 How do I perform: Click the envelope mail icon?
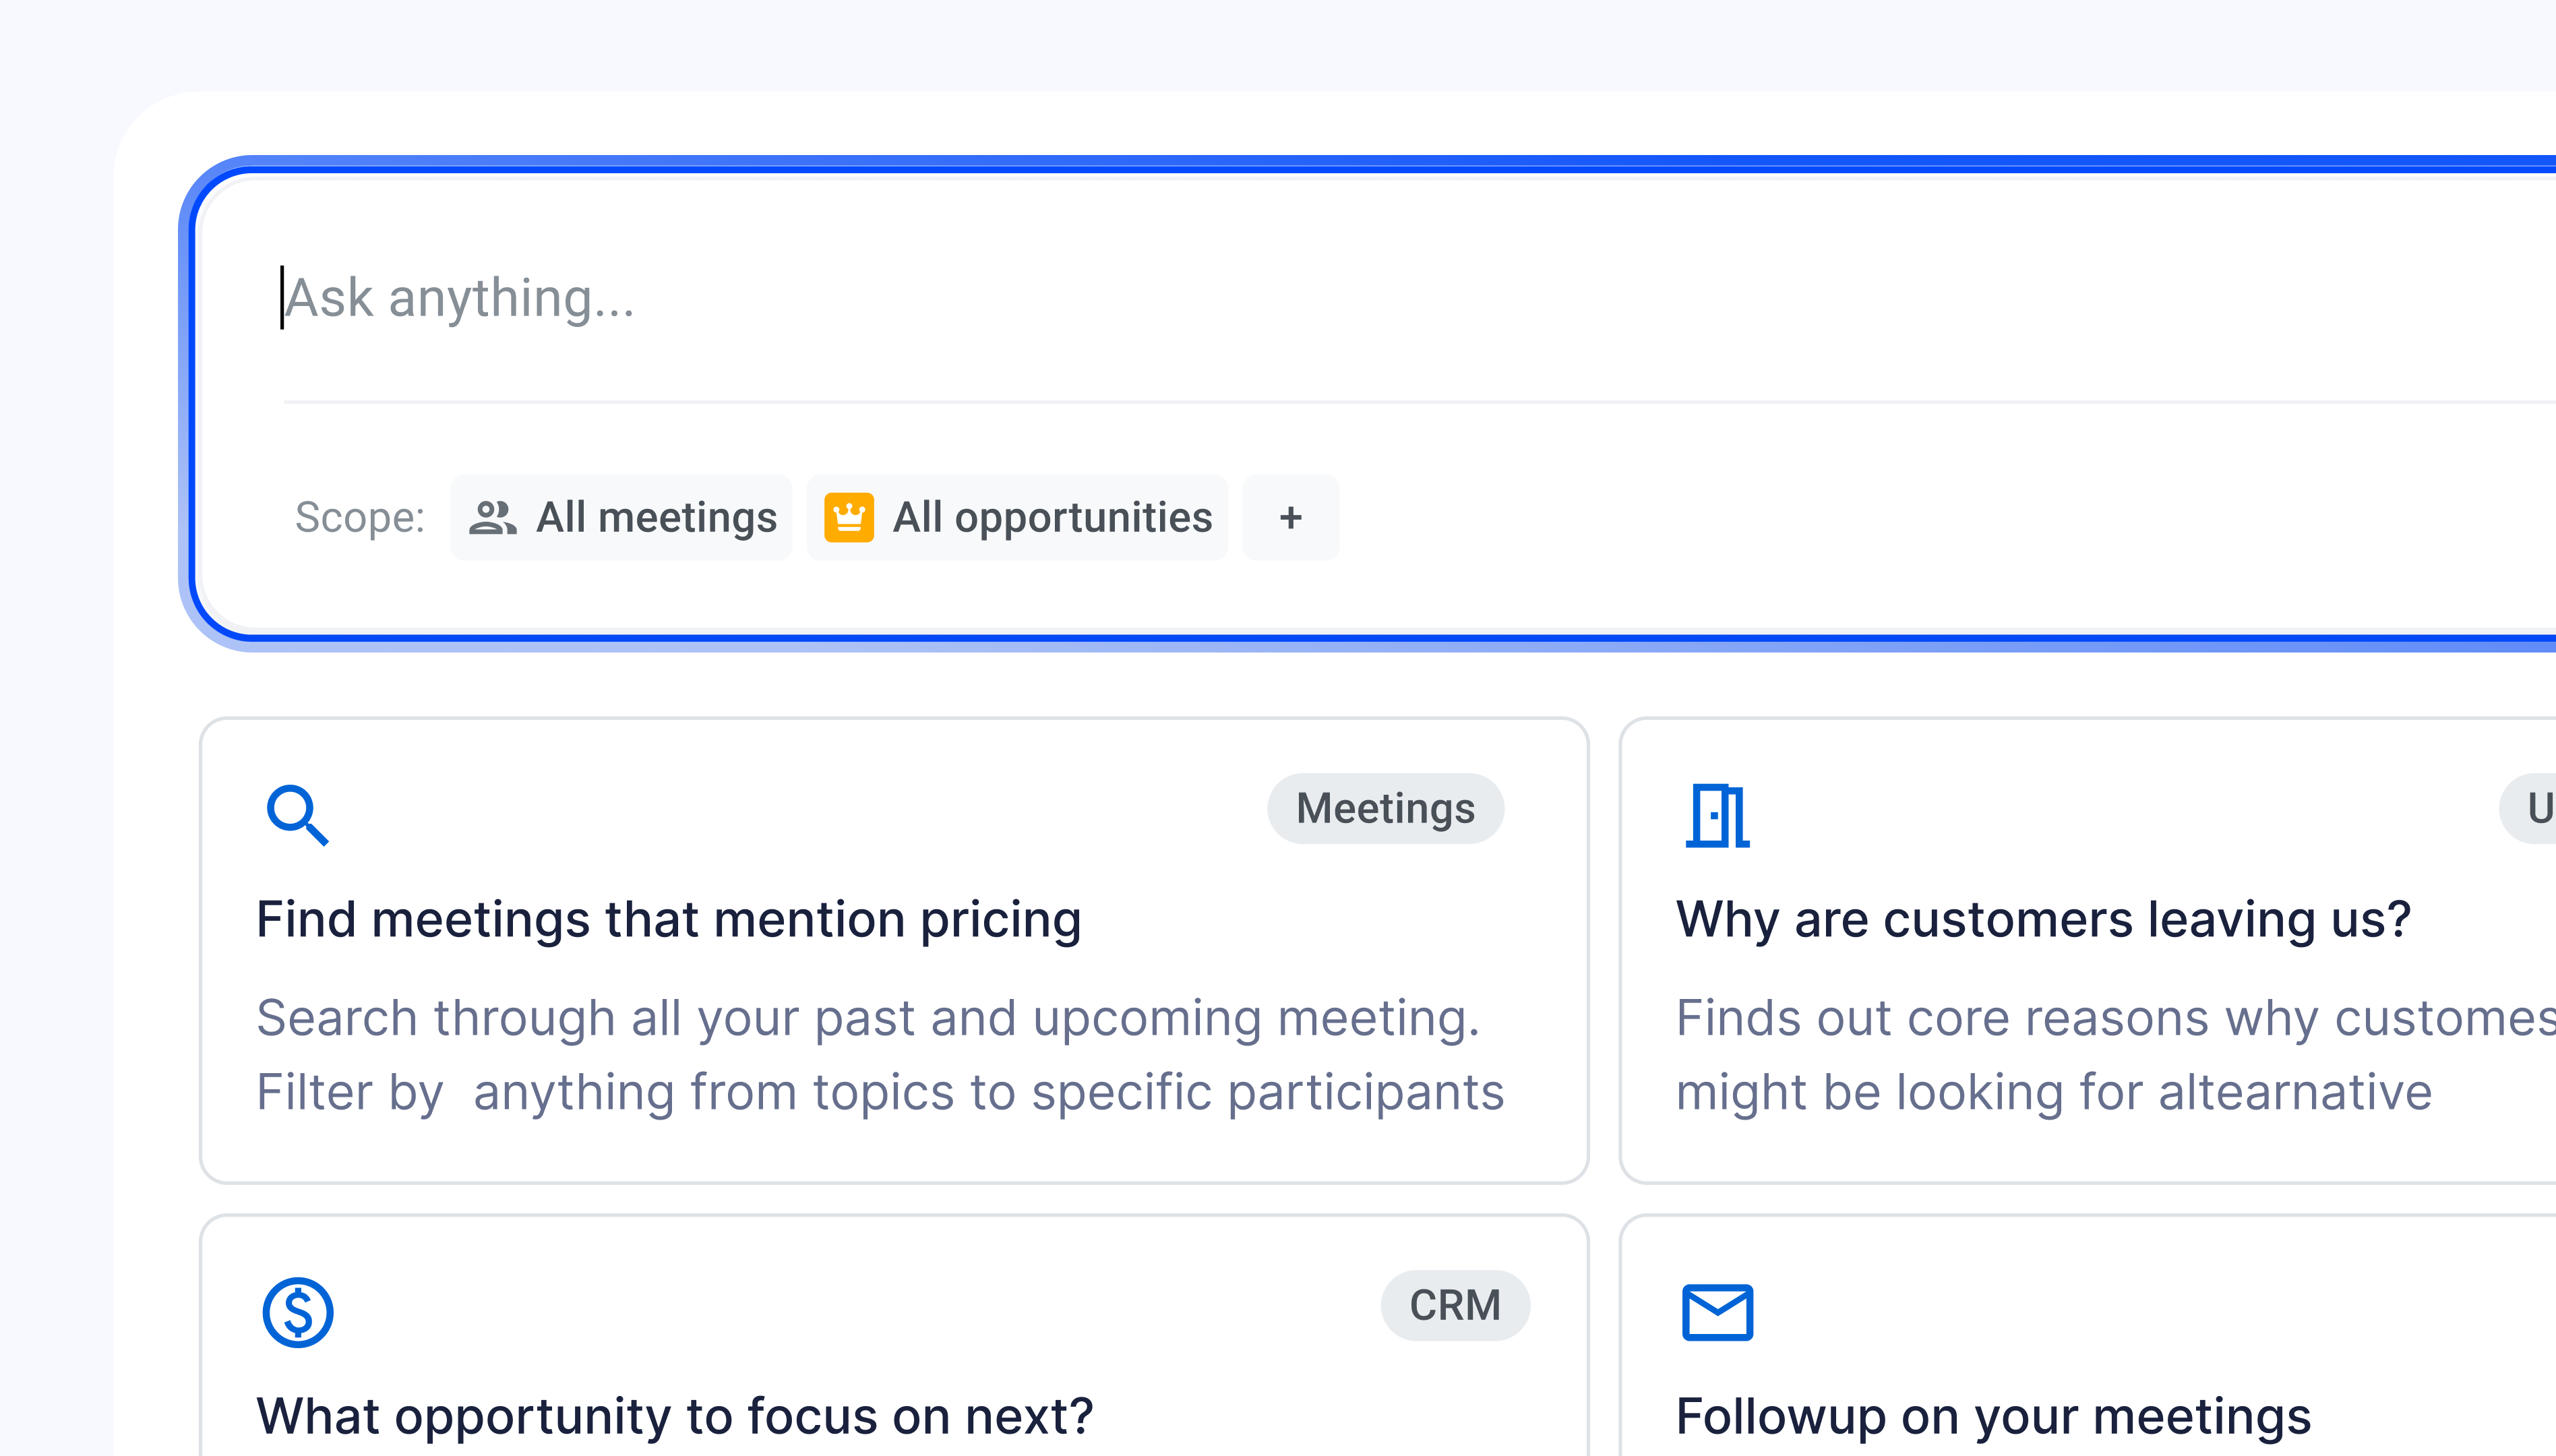tap(1717, 1312)
